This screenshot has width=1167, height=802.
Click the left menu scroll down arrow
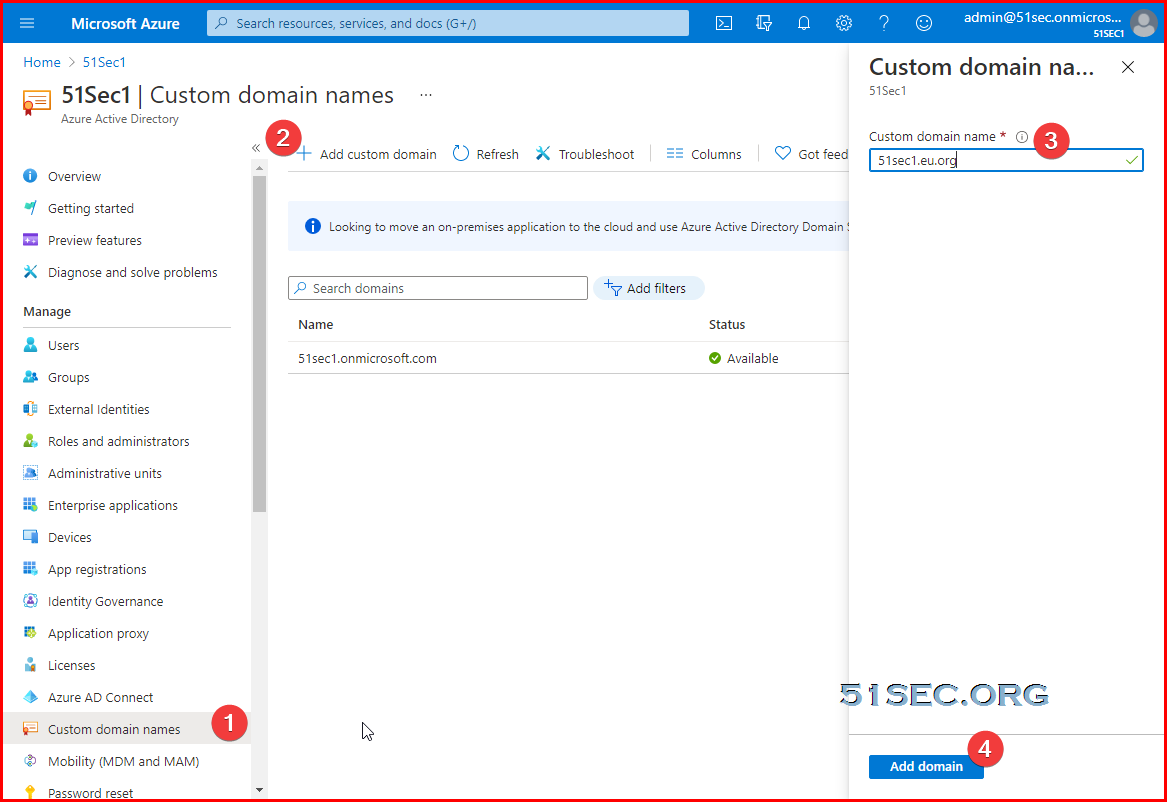(x=259, y=790)
